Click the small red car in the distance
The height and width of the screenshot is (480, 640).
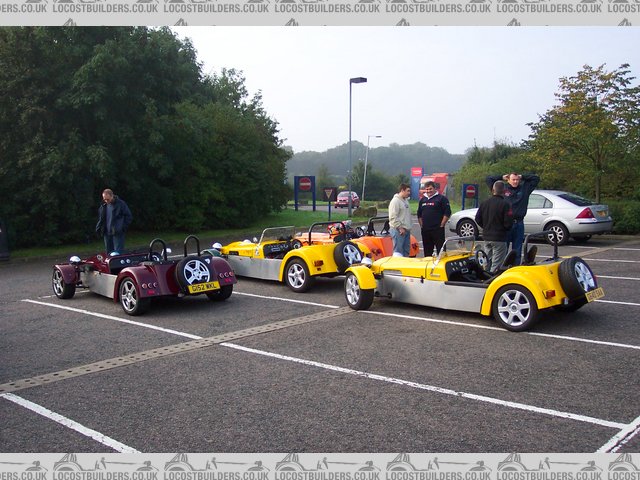click(347, 199)
